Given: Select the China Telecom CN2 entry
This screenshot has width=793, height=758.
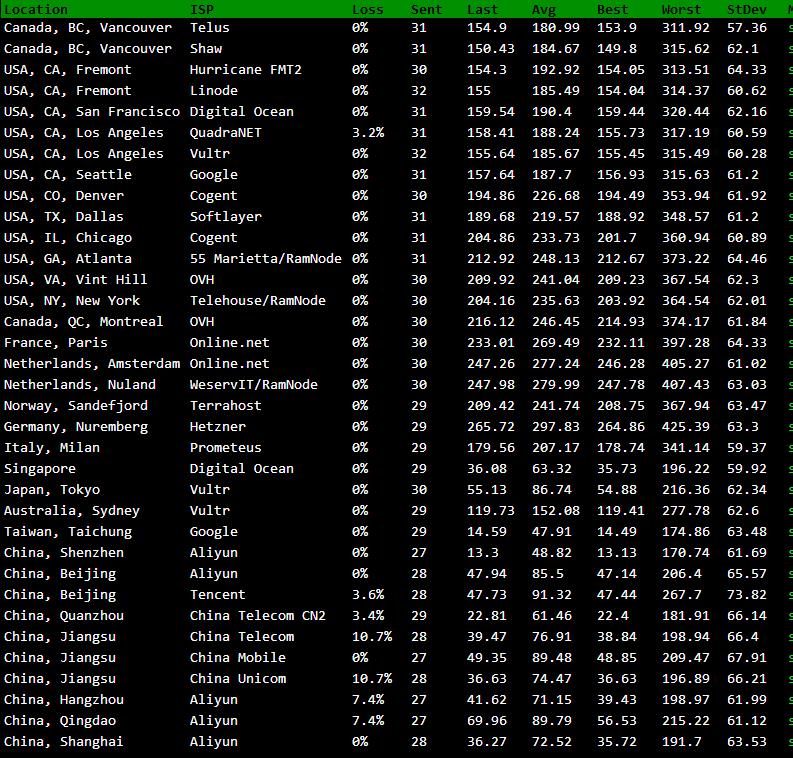Looking at the screenshot, I should pos(257,615).
